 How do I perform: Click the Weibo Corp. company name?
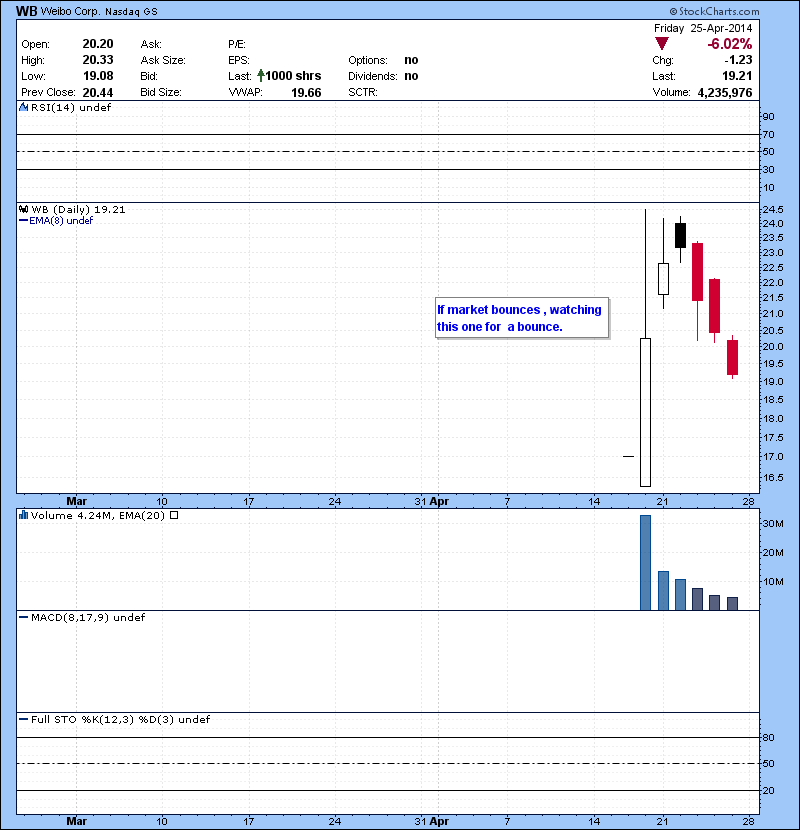70,11
